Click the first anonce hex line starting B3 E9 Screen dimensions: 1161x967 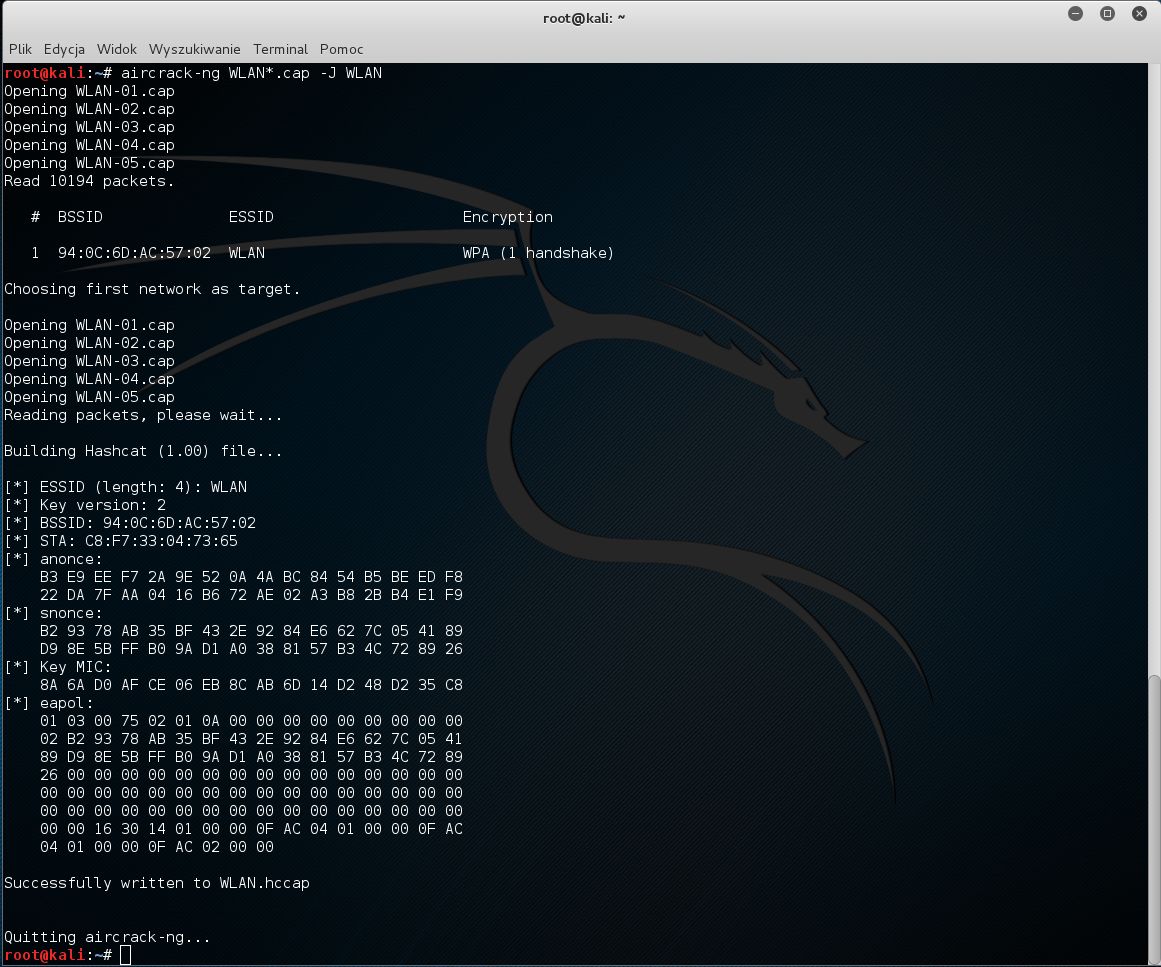pyautogui.click(x=251, y=577)
